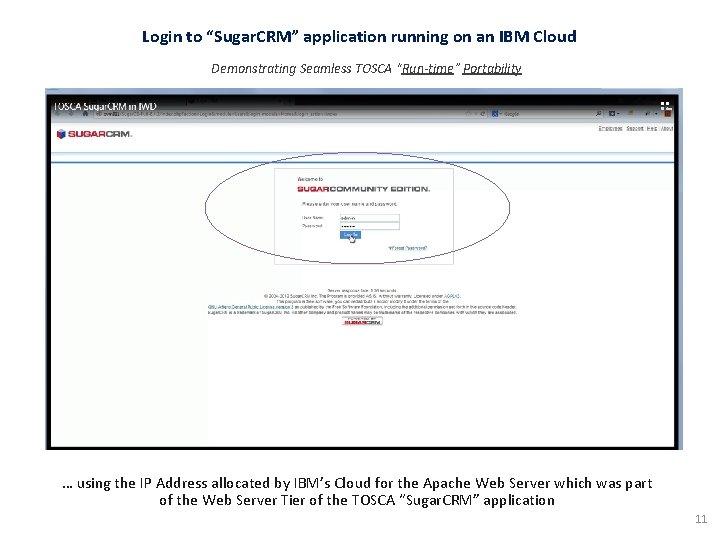Click the SugarCRM logo in the header
The width and height of the screenshot is (720, 540).
tap(94, 134)
